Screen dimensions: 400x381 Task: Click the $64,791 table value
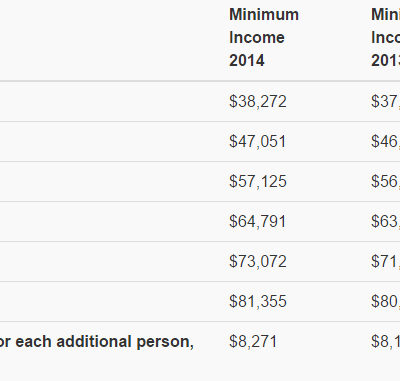click(x=257, y=221)
